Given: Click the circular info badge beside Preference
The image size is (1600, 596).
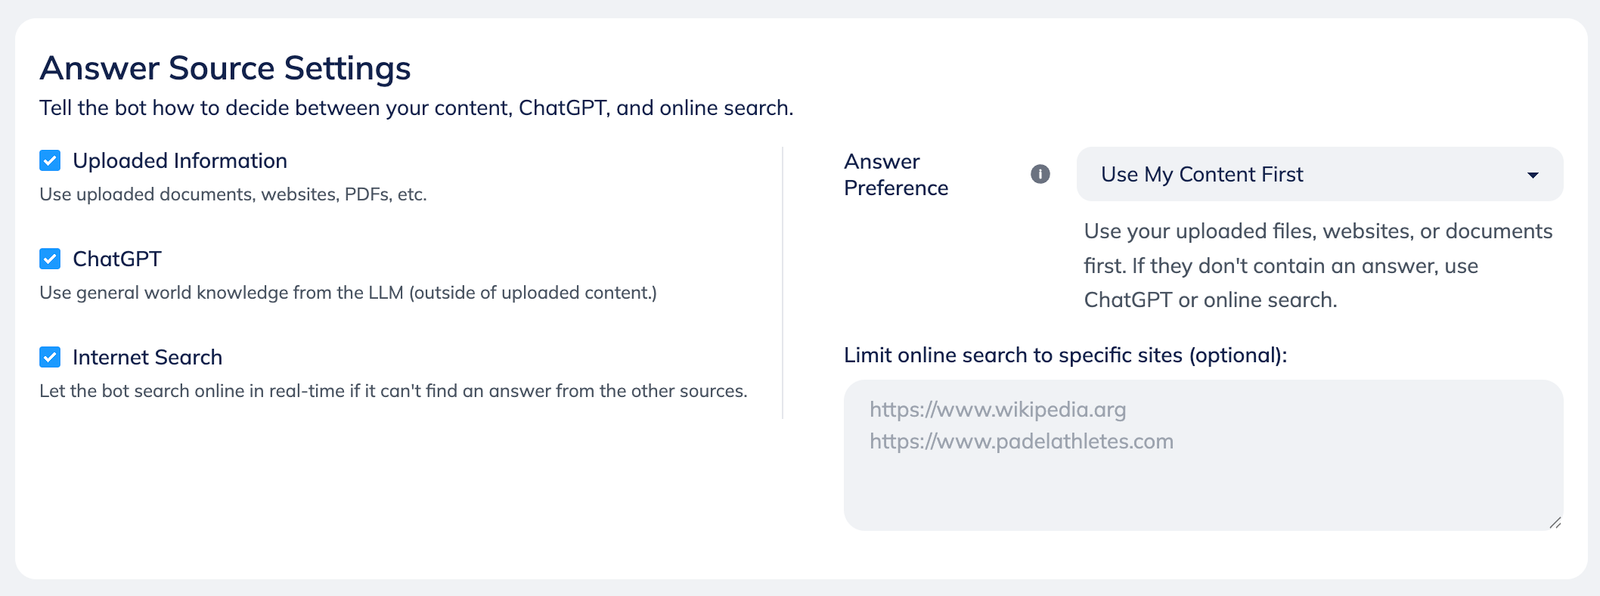Looking at the screenshot, I should pyautogui.click(x=1040, y=174).
